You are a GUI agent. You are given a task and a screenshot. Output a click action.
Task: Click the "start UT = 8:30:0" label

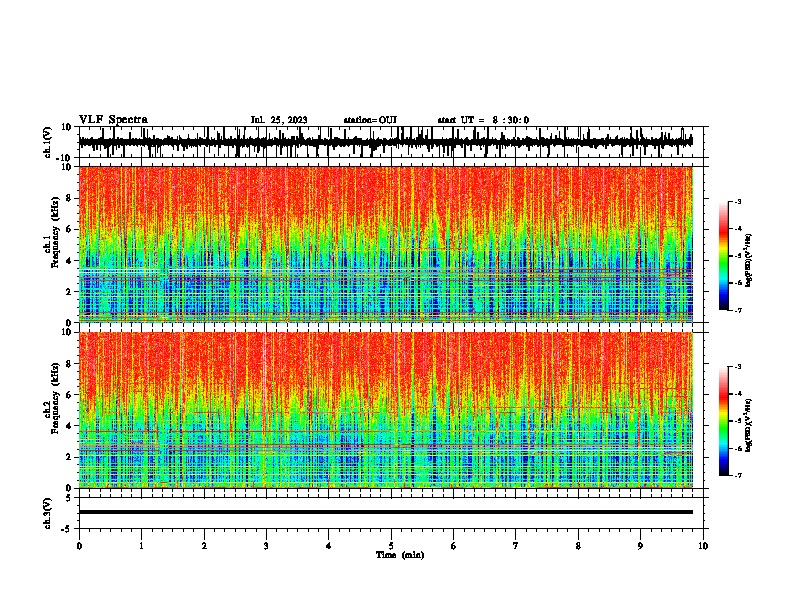click(483, 120)
